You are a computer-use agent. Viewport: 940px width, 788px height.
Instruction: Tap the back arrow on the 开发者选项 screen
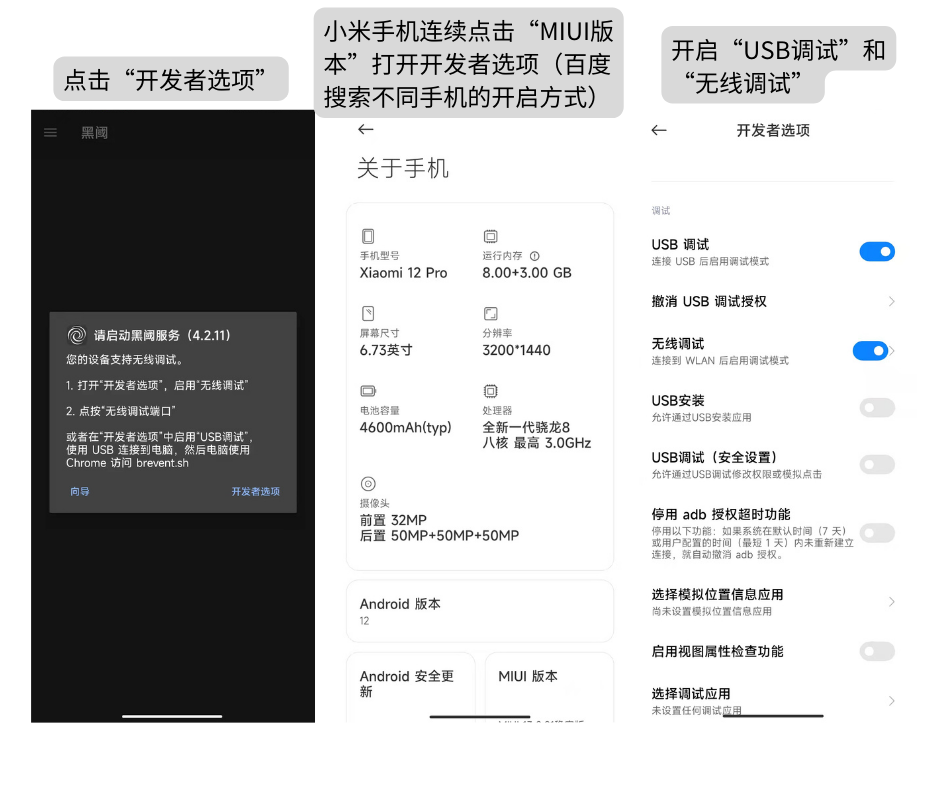659,130
